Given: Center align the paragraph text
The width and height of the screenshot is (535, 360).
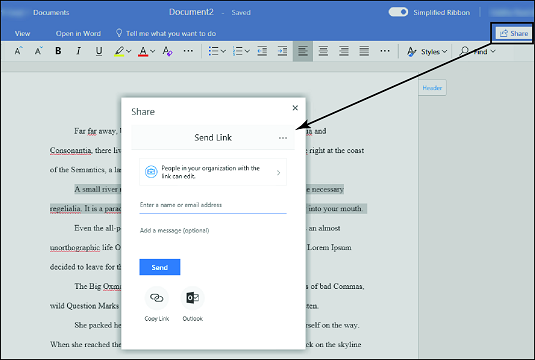Looking at the screenshot, I should [x=323, y=51].
